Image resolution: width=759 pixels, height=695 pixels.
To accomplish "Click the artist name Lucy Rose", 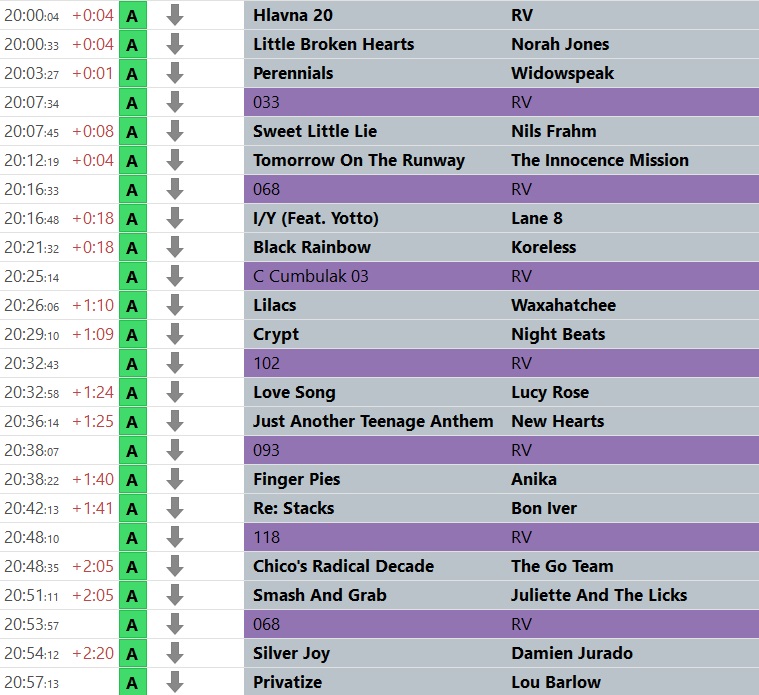I will [x=550, y=393].
